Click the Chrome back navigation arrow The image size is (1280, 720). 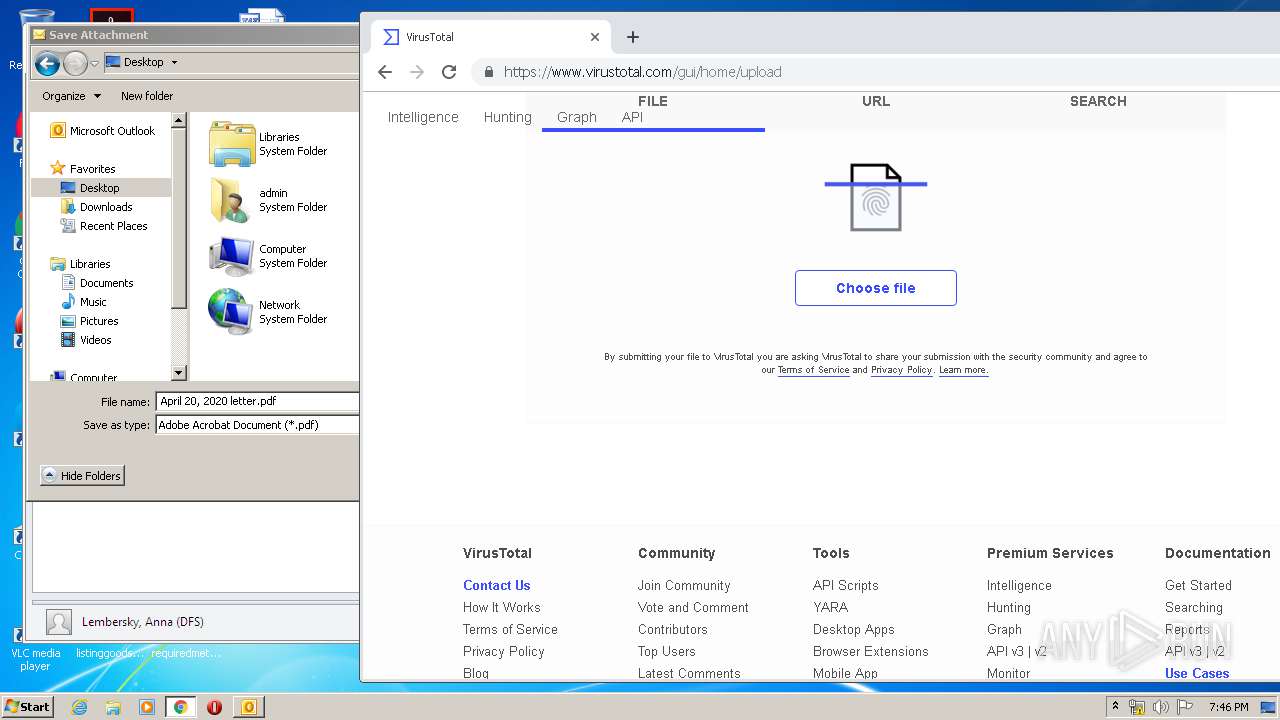(385, 72)
